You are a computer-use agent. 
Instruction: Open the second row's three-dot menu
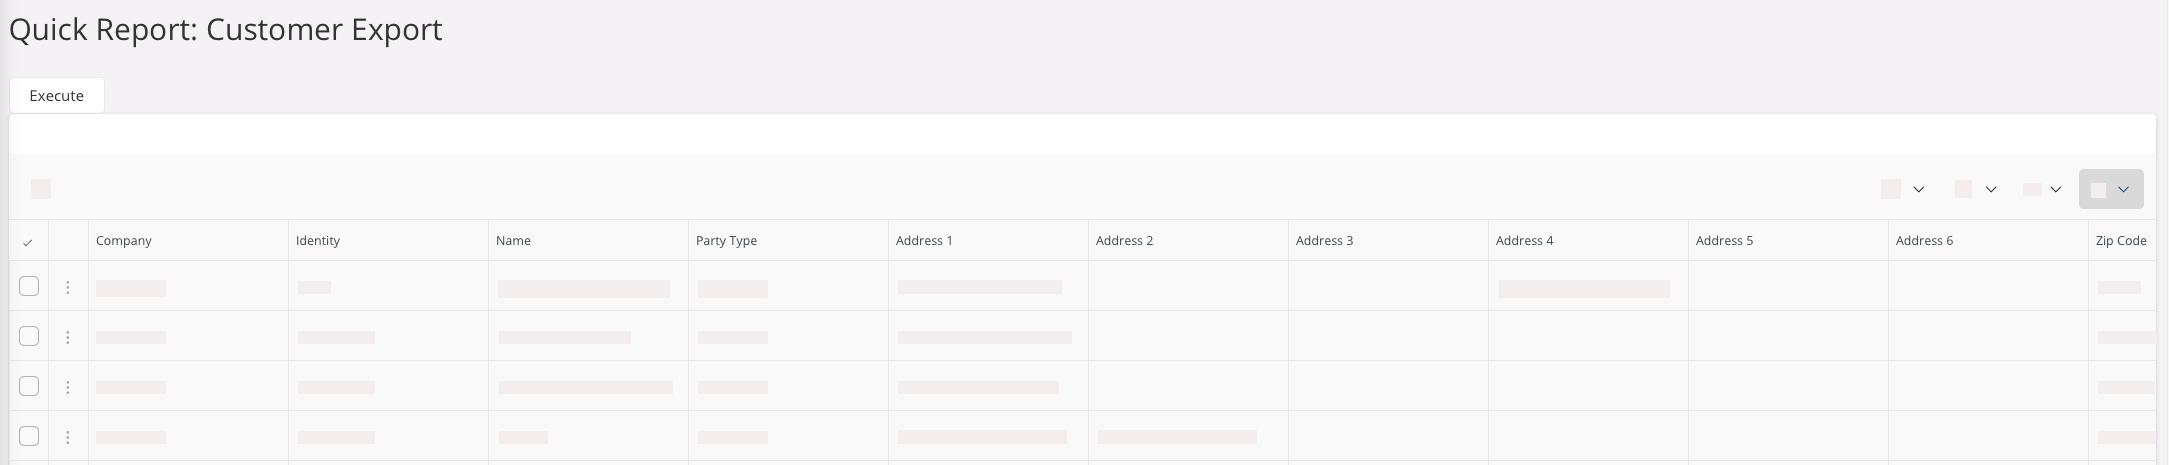68,338
